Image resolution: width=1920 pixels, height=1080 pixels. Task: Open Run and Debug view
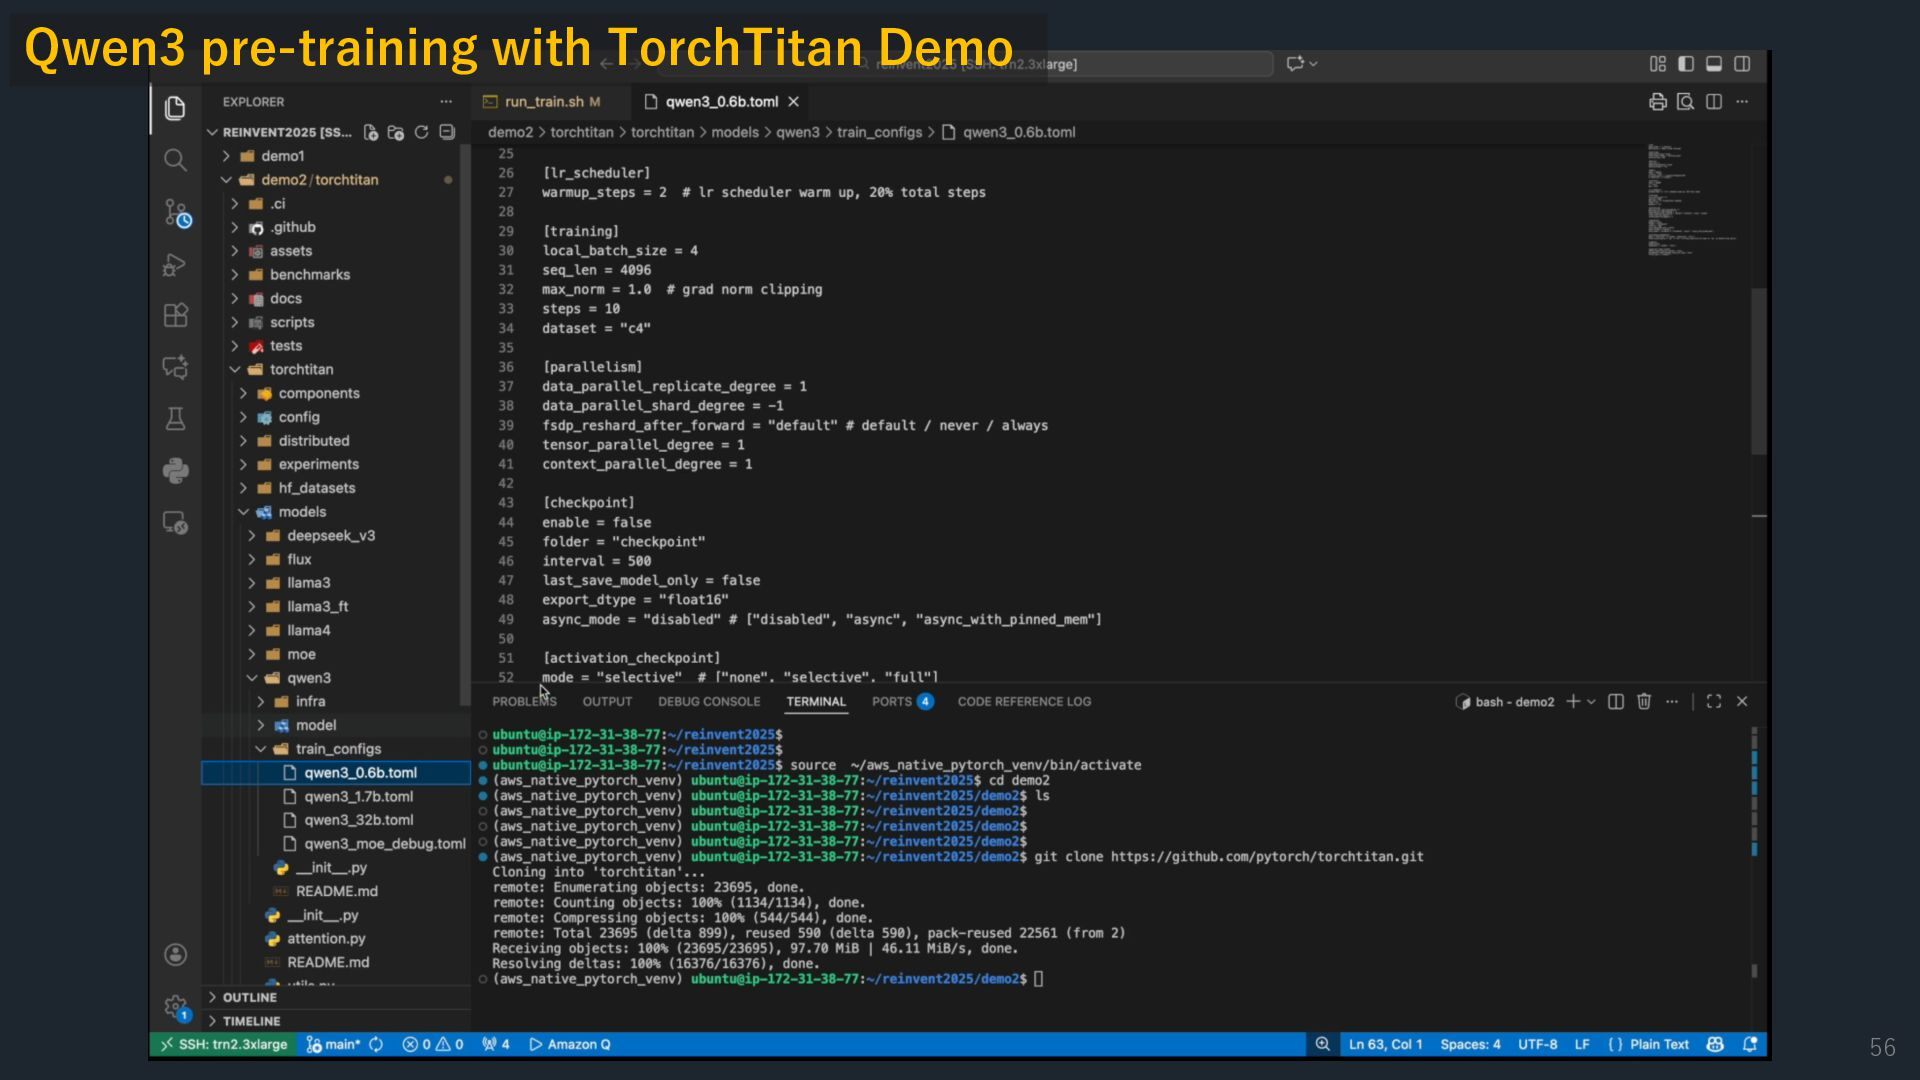[x=175, y=265]
